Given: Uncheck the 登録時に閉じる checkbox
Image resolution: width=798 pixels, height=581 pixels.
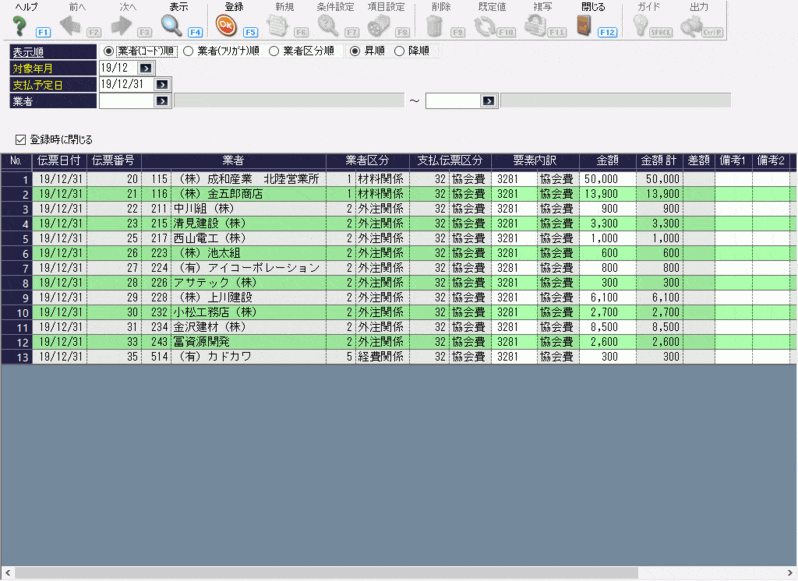Looking at the screenshot, I should pyautogui.click(x=20, y=139).
